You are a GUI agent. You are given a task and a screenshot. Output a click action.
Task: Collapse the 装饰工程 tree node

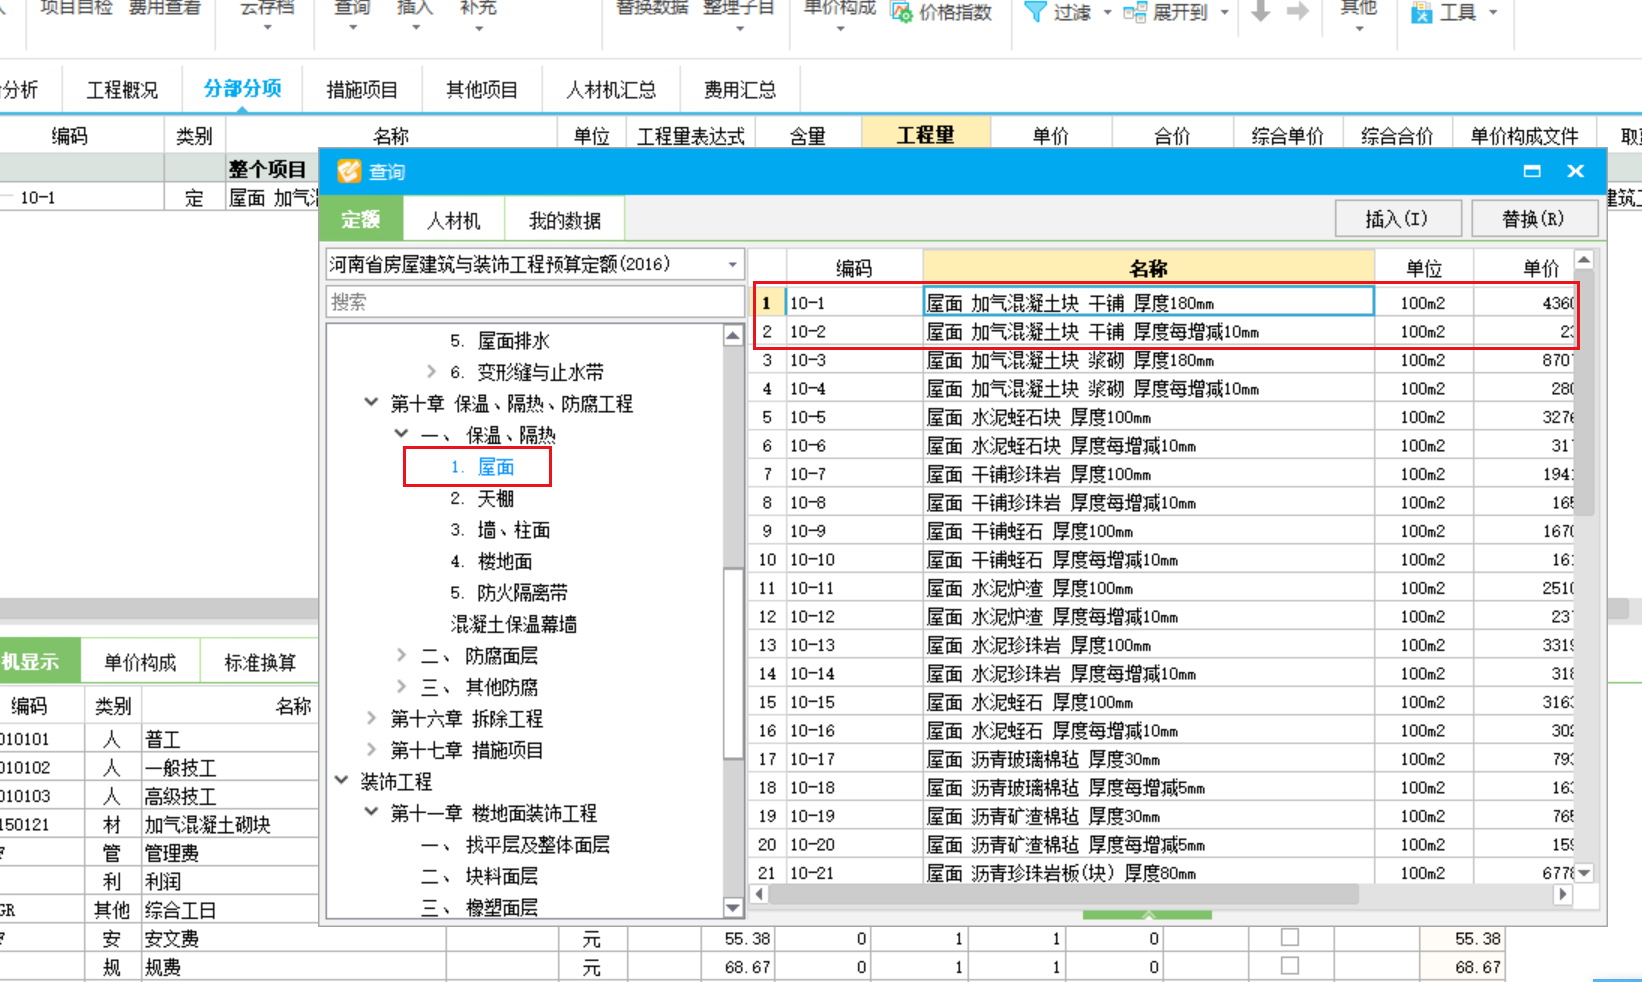(x=341, y=780)
